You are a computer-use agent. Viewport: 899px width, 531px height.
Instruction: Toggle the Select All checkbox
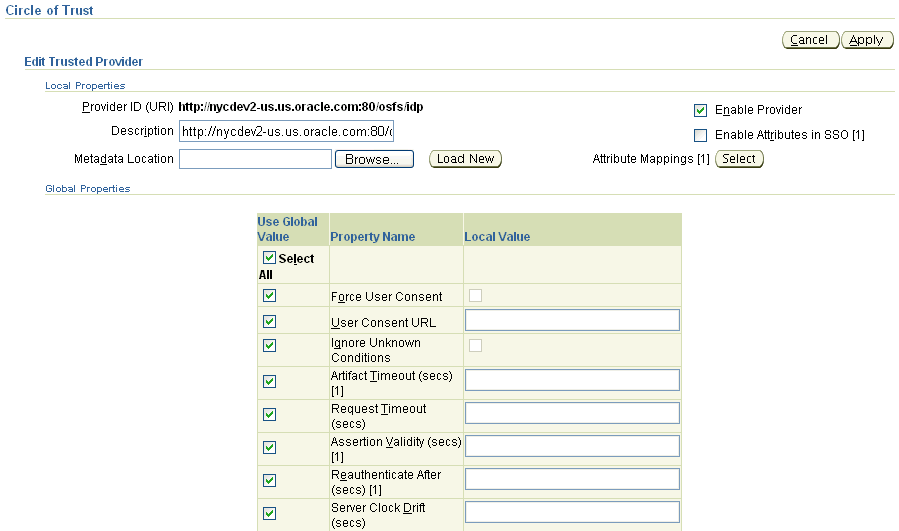point(269,257)
